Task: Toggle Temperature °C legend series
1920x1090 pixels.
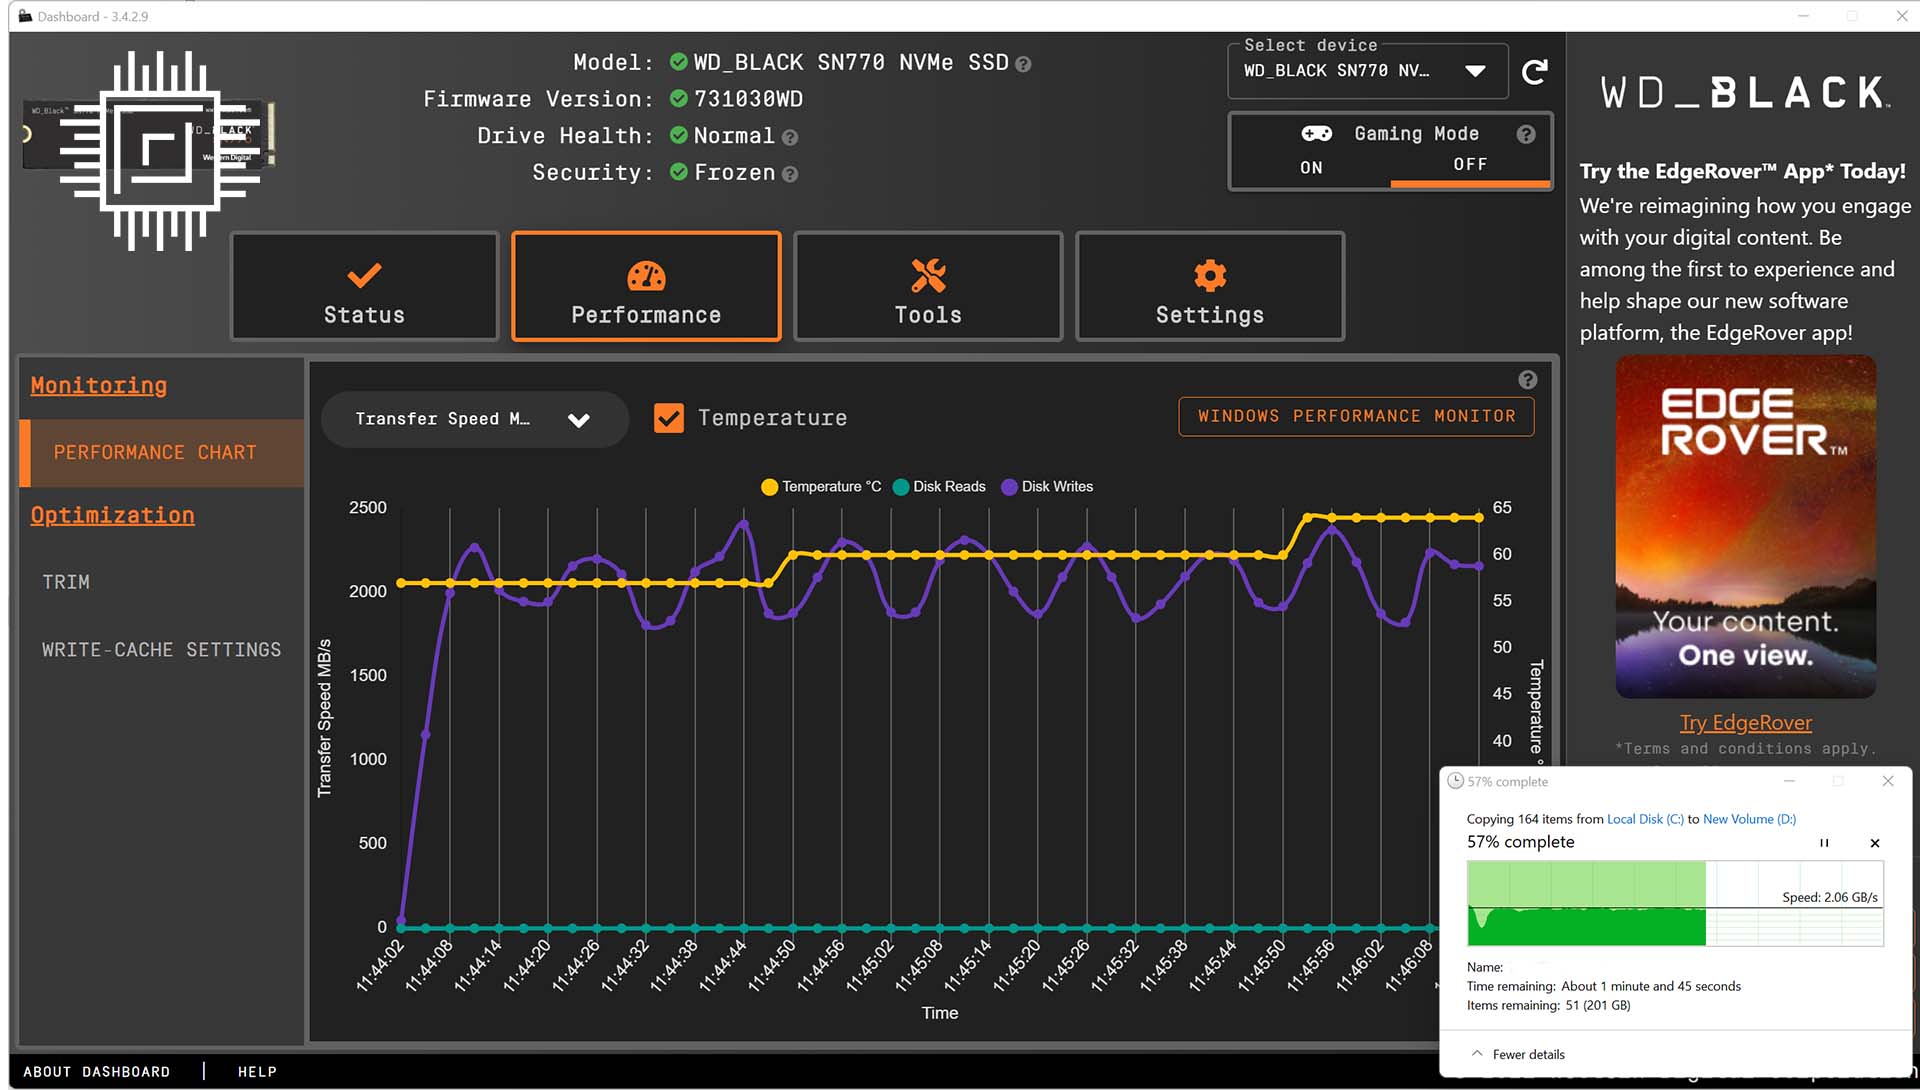Action: 820,487
